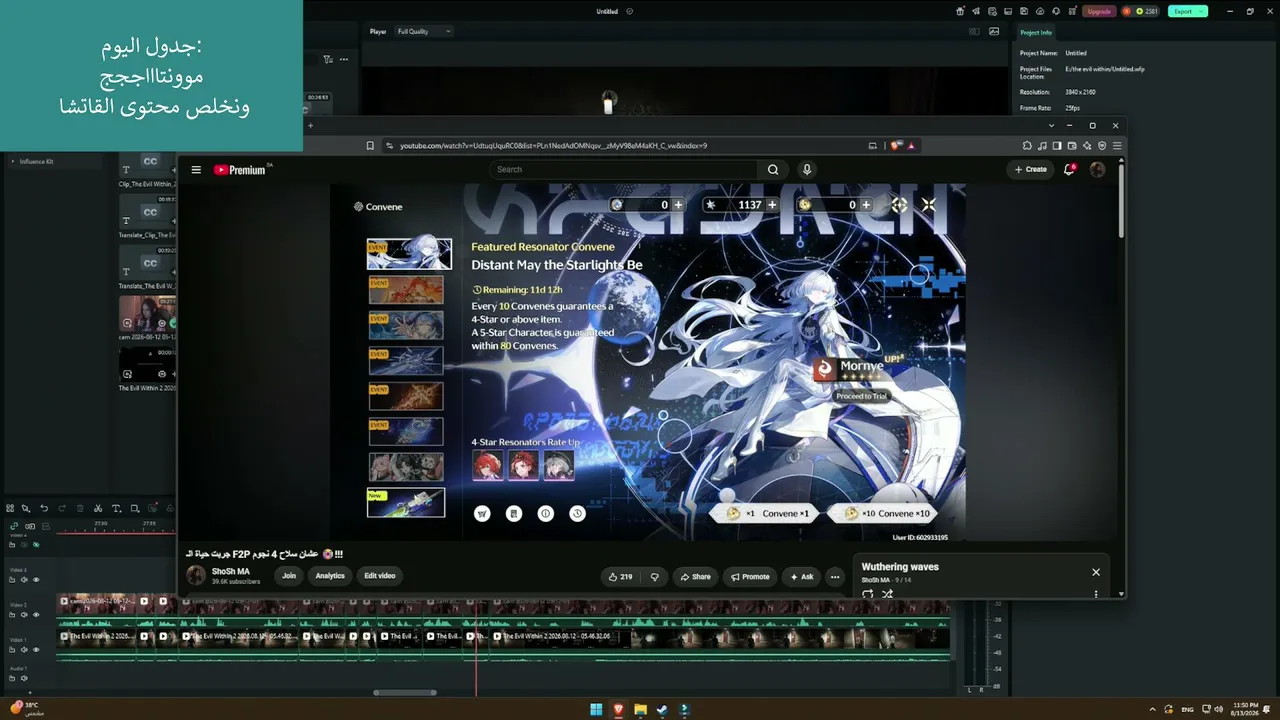Select the Text tool in timeline toolbar
Viewport: 1280px width, 720px height.
tap(116, 508)
